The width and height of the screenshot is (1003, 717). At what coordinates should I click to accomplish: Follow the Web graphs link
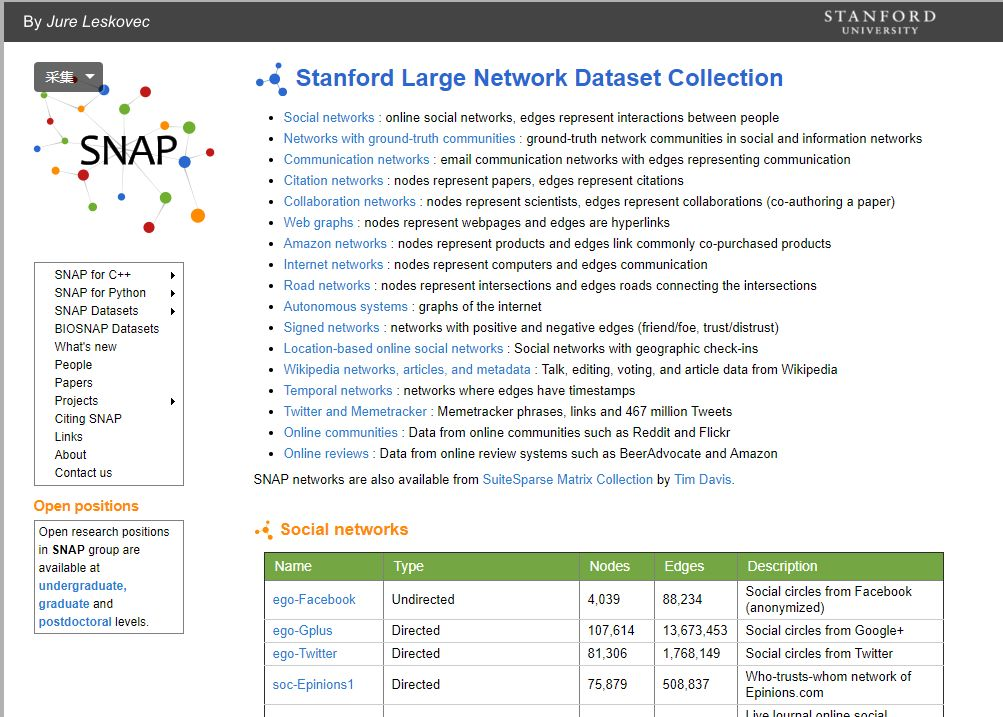point(318,223)
